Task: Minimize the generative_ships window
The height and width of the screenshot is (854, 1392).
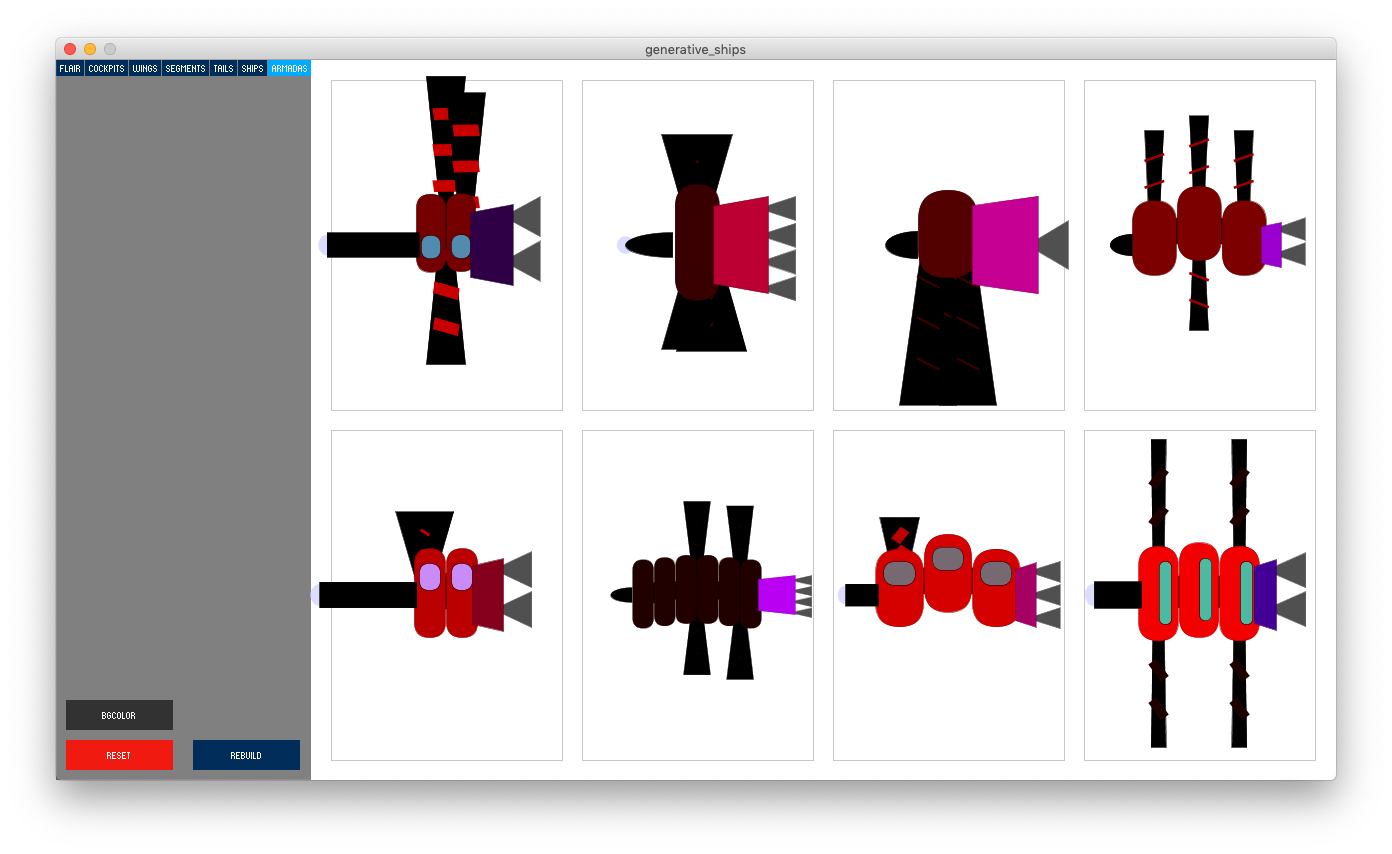Action: tap(90, 49)
